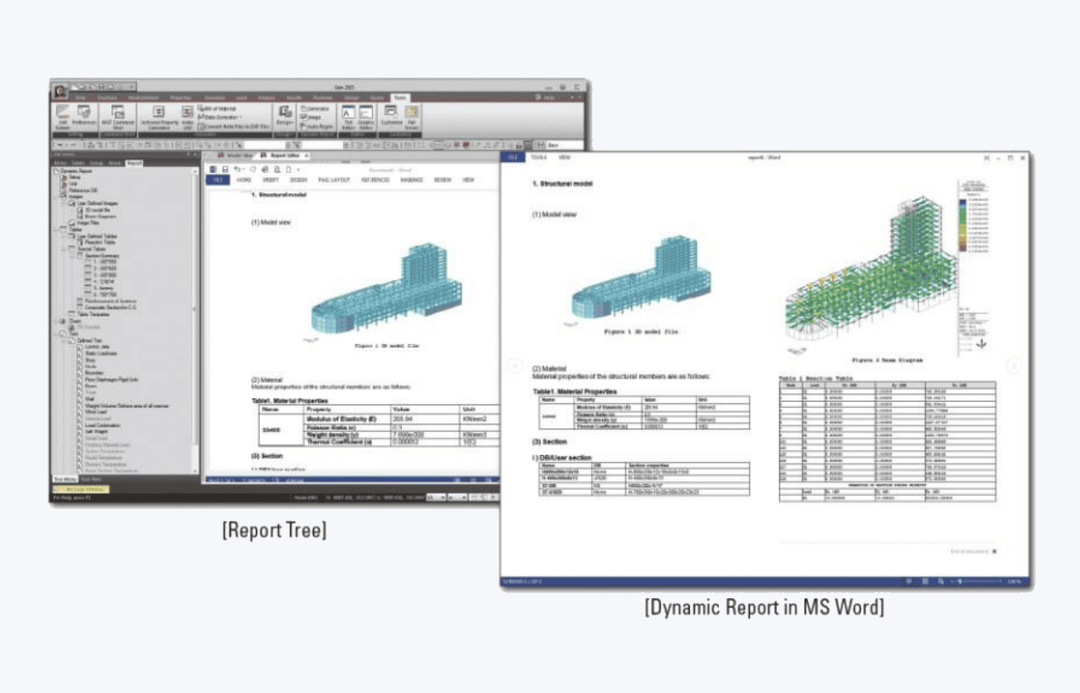Select Self Weight tree item
Image resolution: width=1080 pixels, height=693 pixels.
click(96, 432)
